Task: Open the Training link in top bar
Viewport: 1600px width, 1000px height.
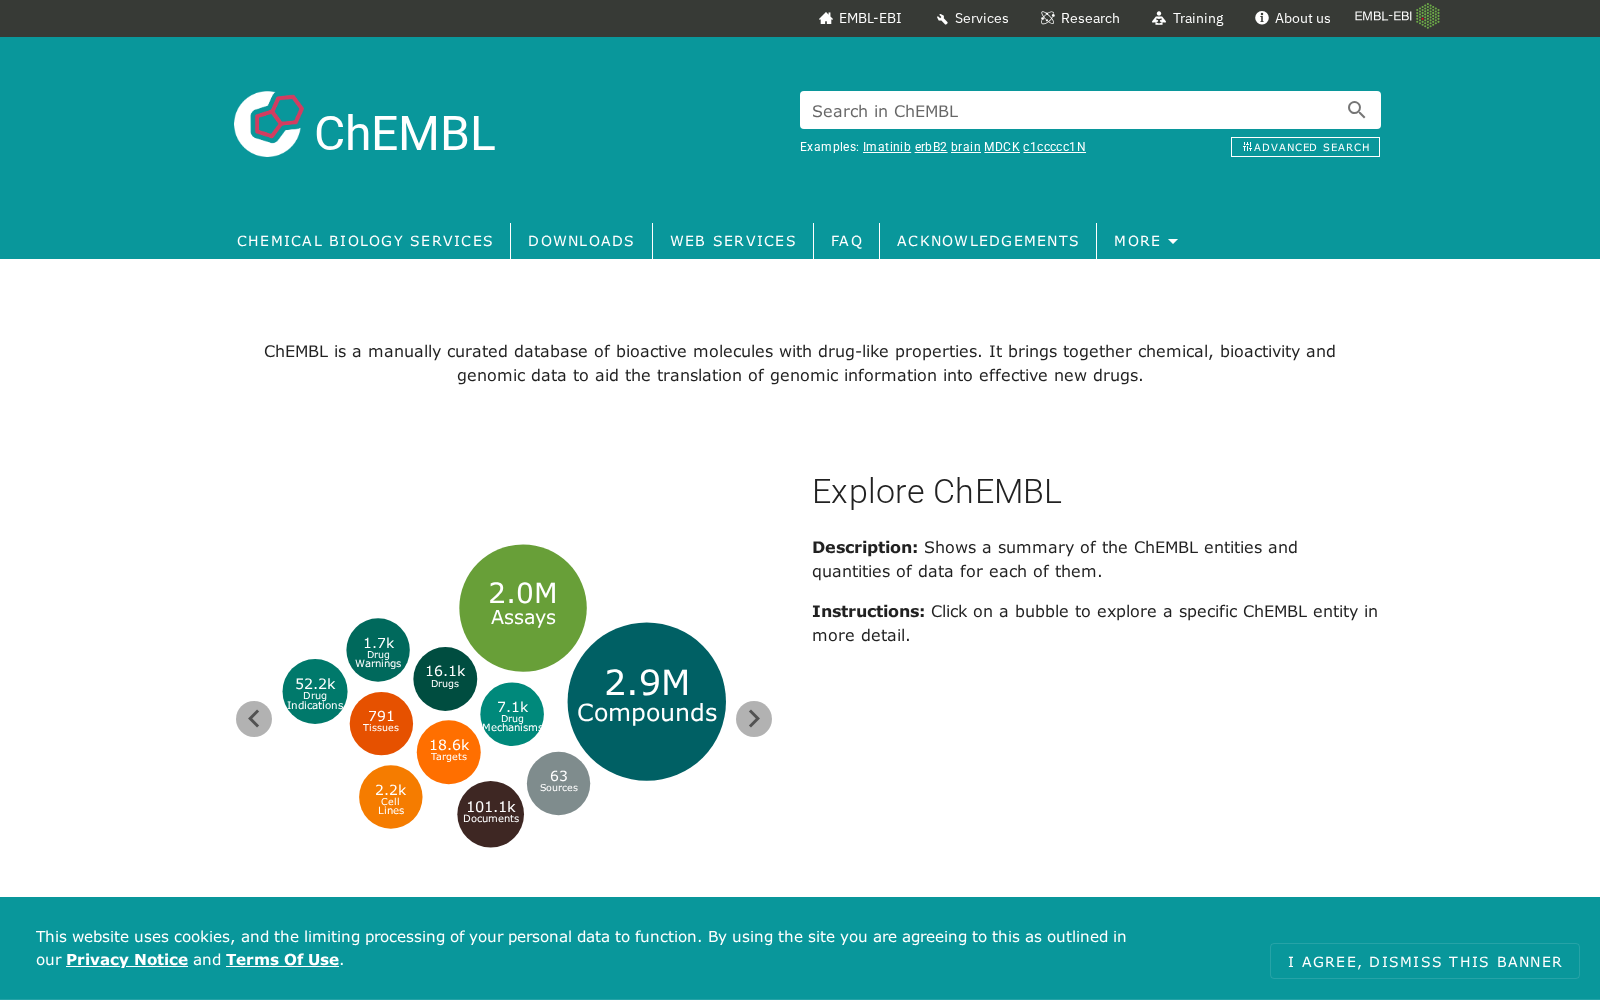Action: tap(1188, 18)
